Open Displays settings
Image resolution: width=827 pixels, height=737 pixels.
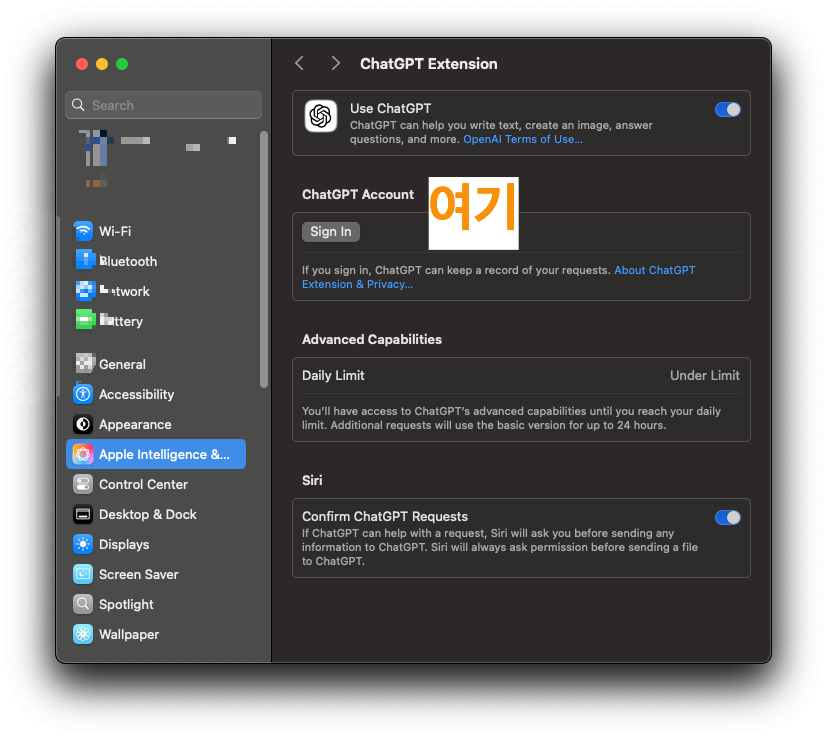tap(156, 544)
